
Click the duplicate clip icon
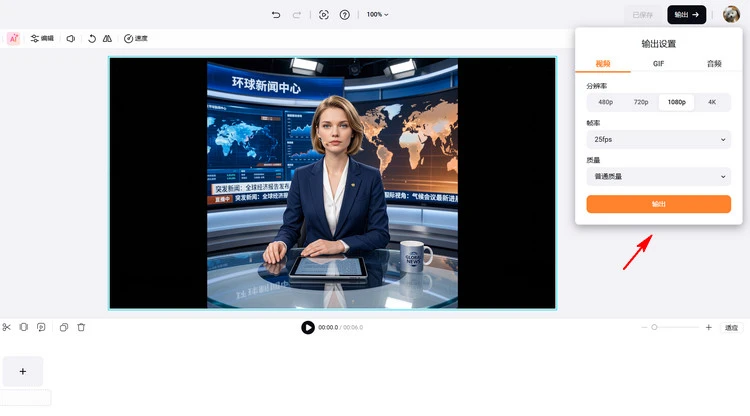[63, 327]
